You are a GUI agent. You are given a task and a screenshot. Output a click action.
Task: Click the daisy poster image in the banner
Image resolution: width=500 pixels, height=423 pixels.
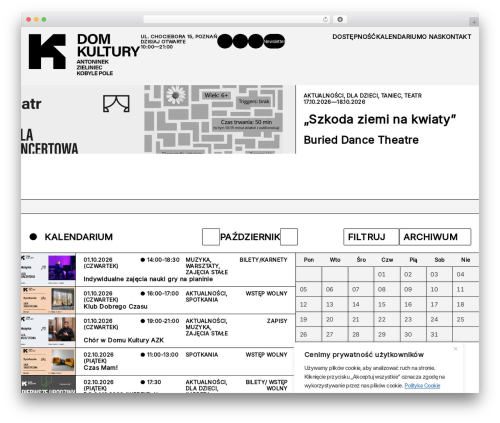214,119
